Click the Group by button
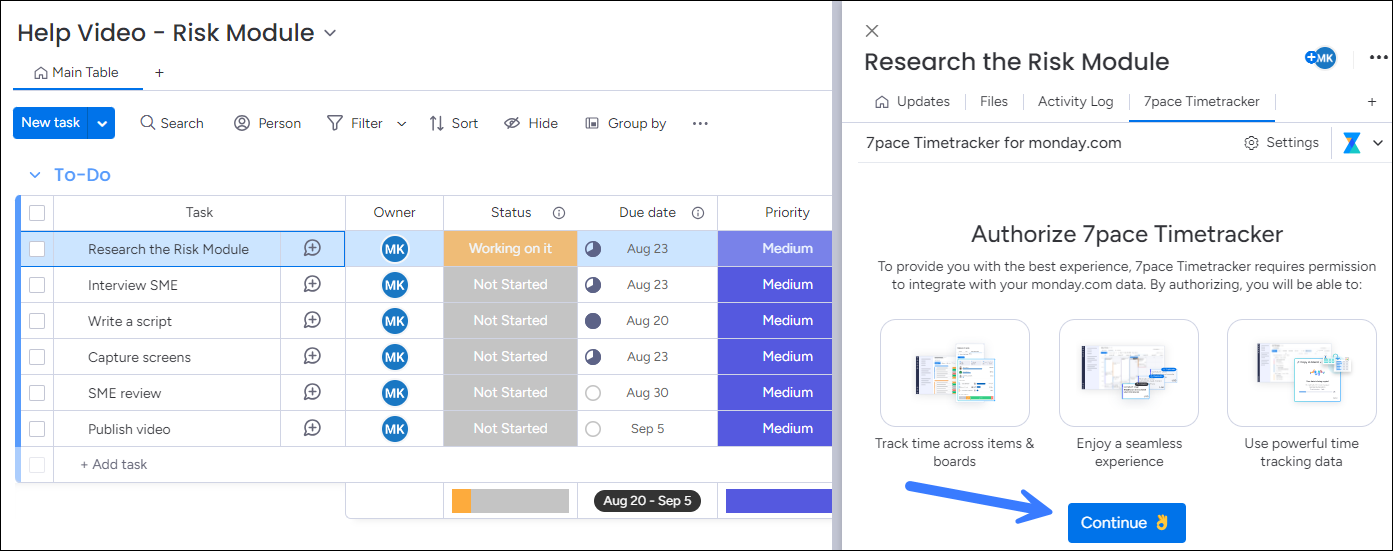Viewport: 1393px width, 551px height. 626,123
